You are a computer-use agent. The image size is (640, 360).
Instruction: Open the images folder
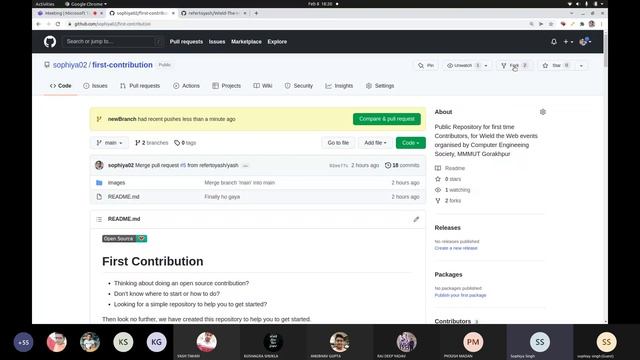pyautogui.click(x=116, y=182)
